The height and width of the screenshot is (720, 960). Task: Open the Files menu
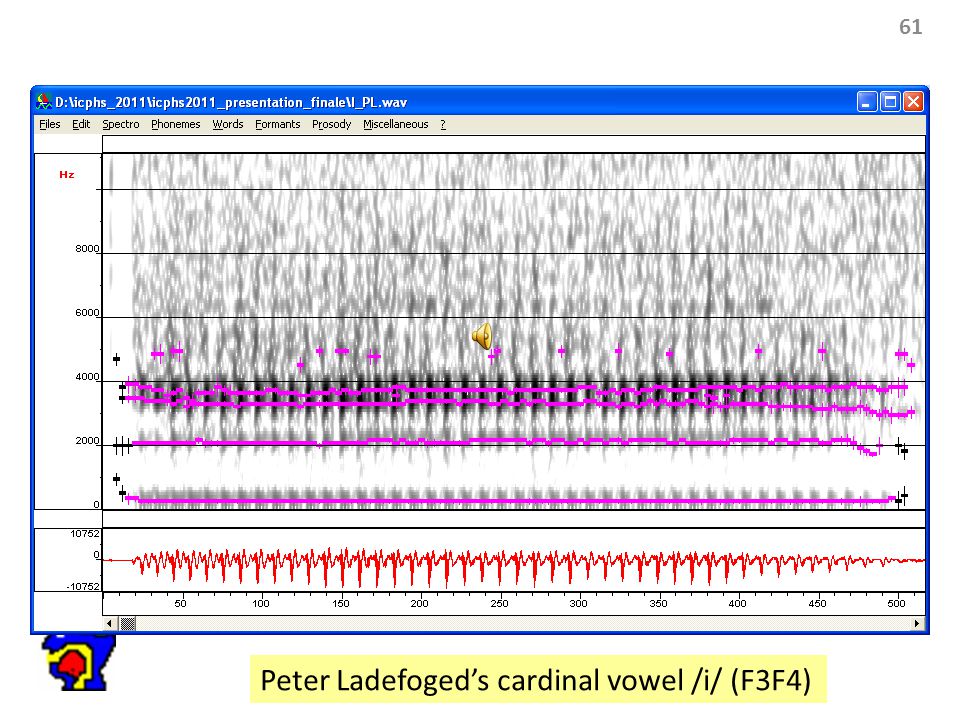[x=50, y=124]
